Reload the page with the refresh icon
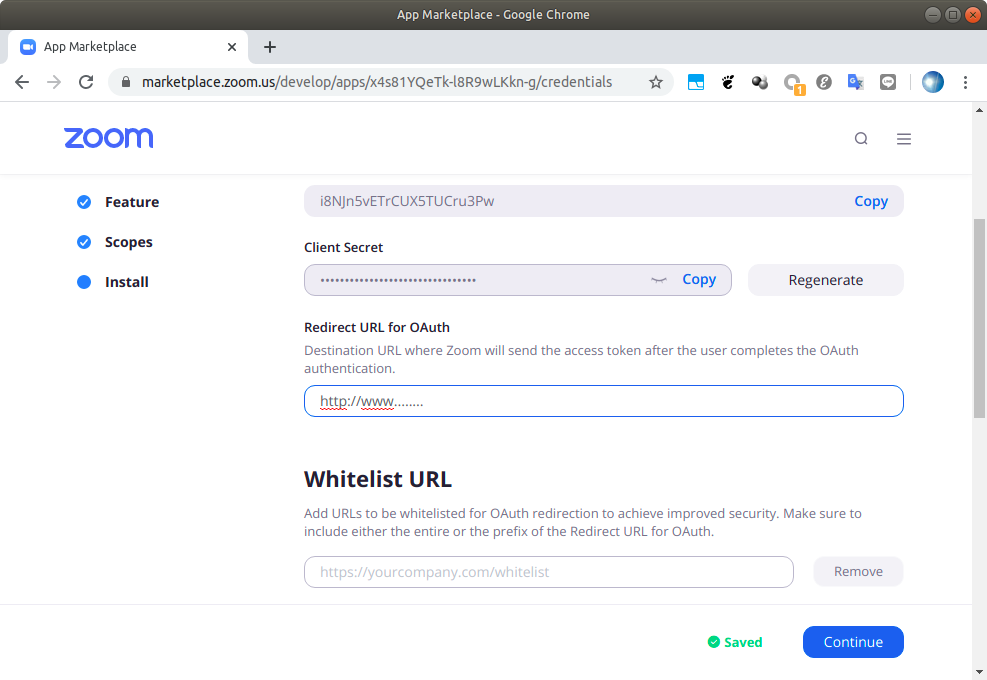Image resolution: width=987 pixels, height=680 pixels. [86, 82]
